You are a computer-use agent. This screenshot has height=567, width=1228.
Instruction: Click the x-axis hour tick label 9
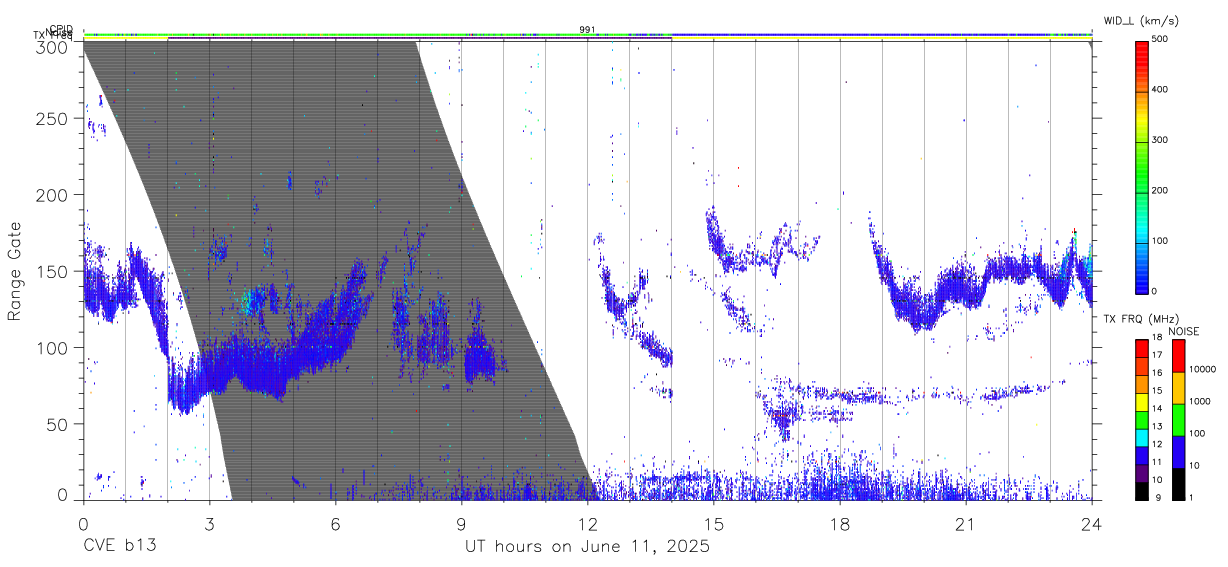coord(461,523)
